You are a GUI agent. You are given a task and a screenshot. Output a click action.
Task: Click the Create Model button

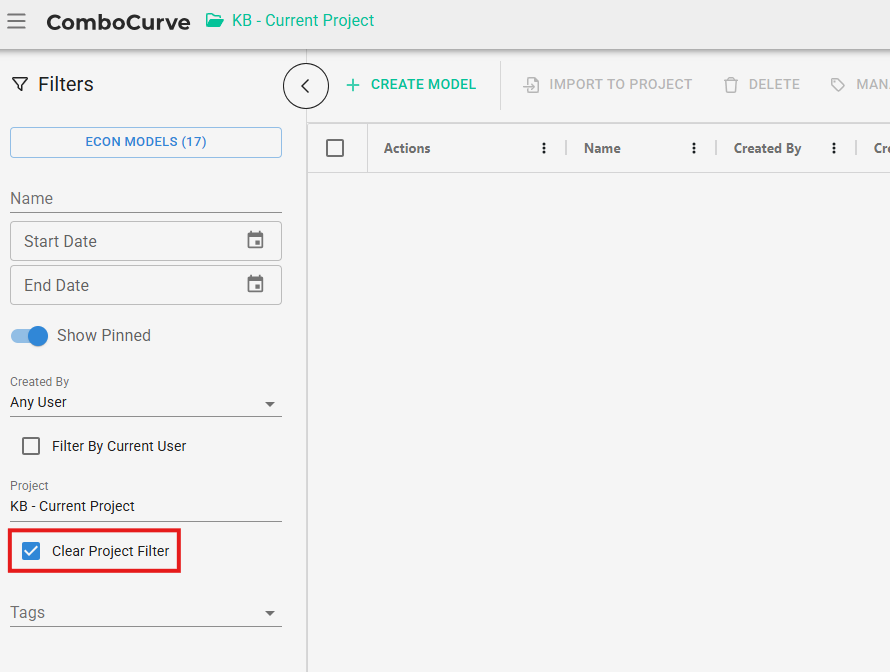[x=411, y=85]
